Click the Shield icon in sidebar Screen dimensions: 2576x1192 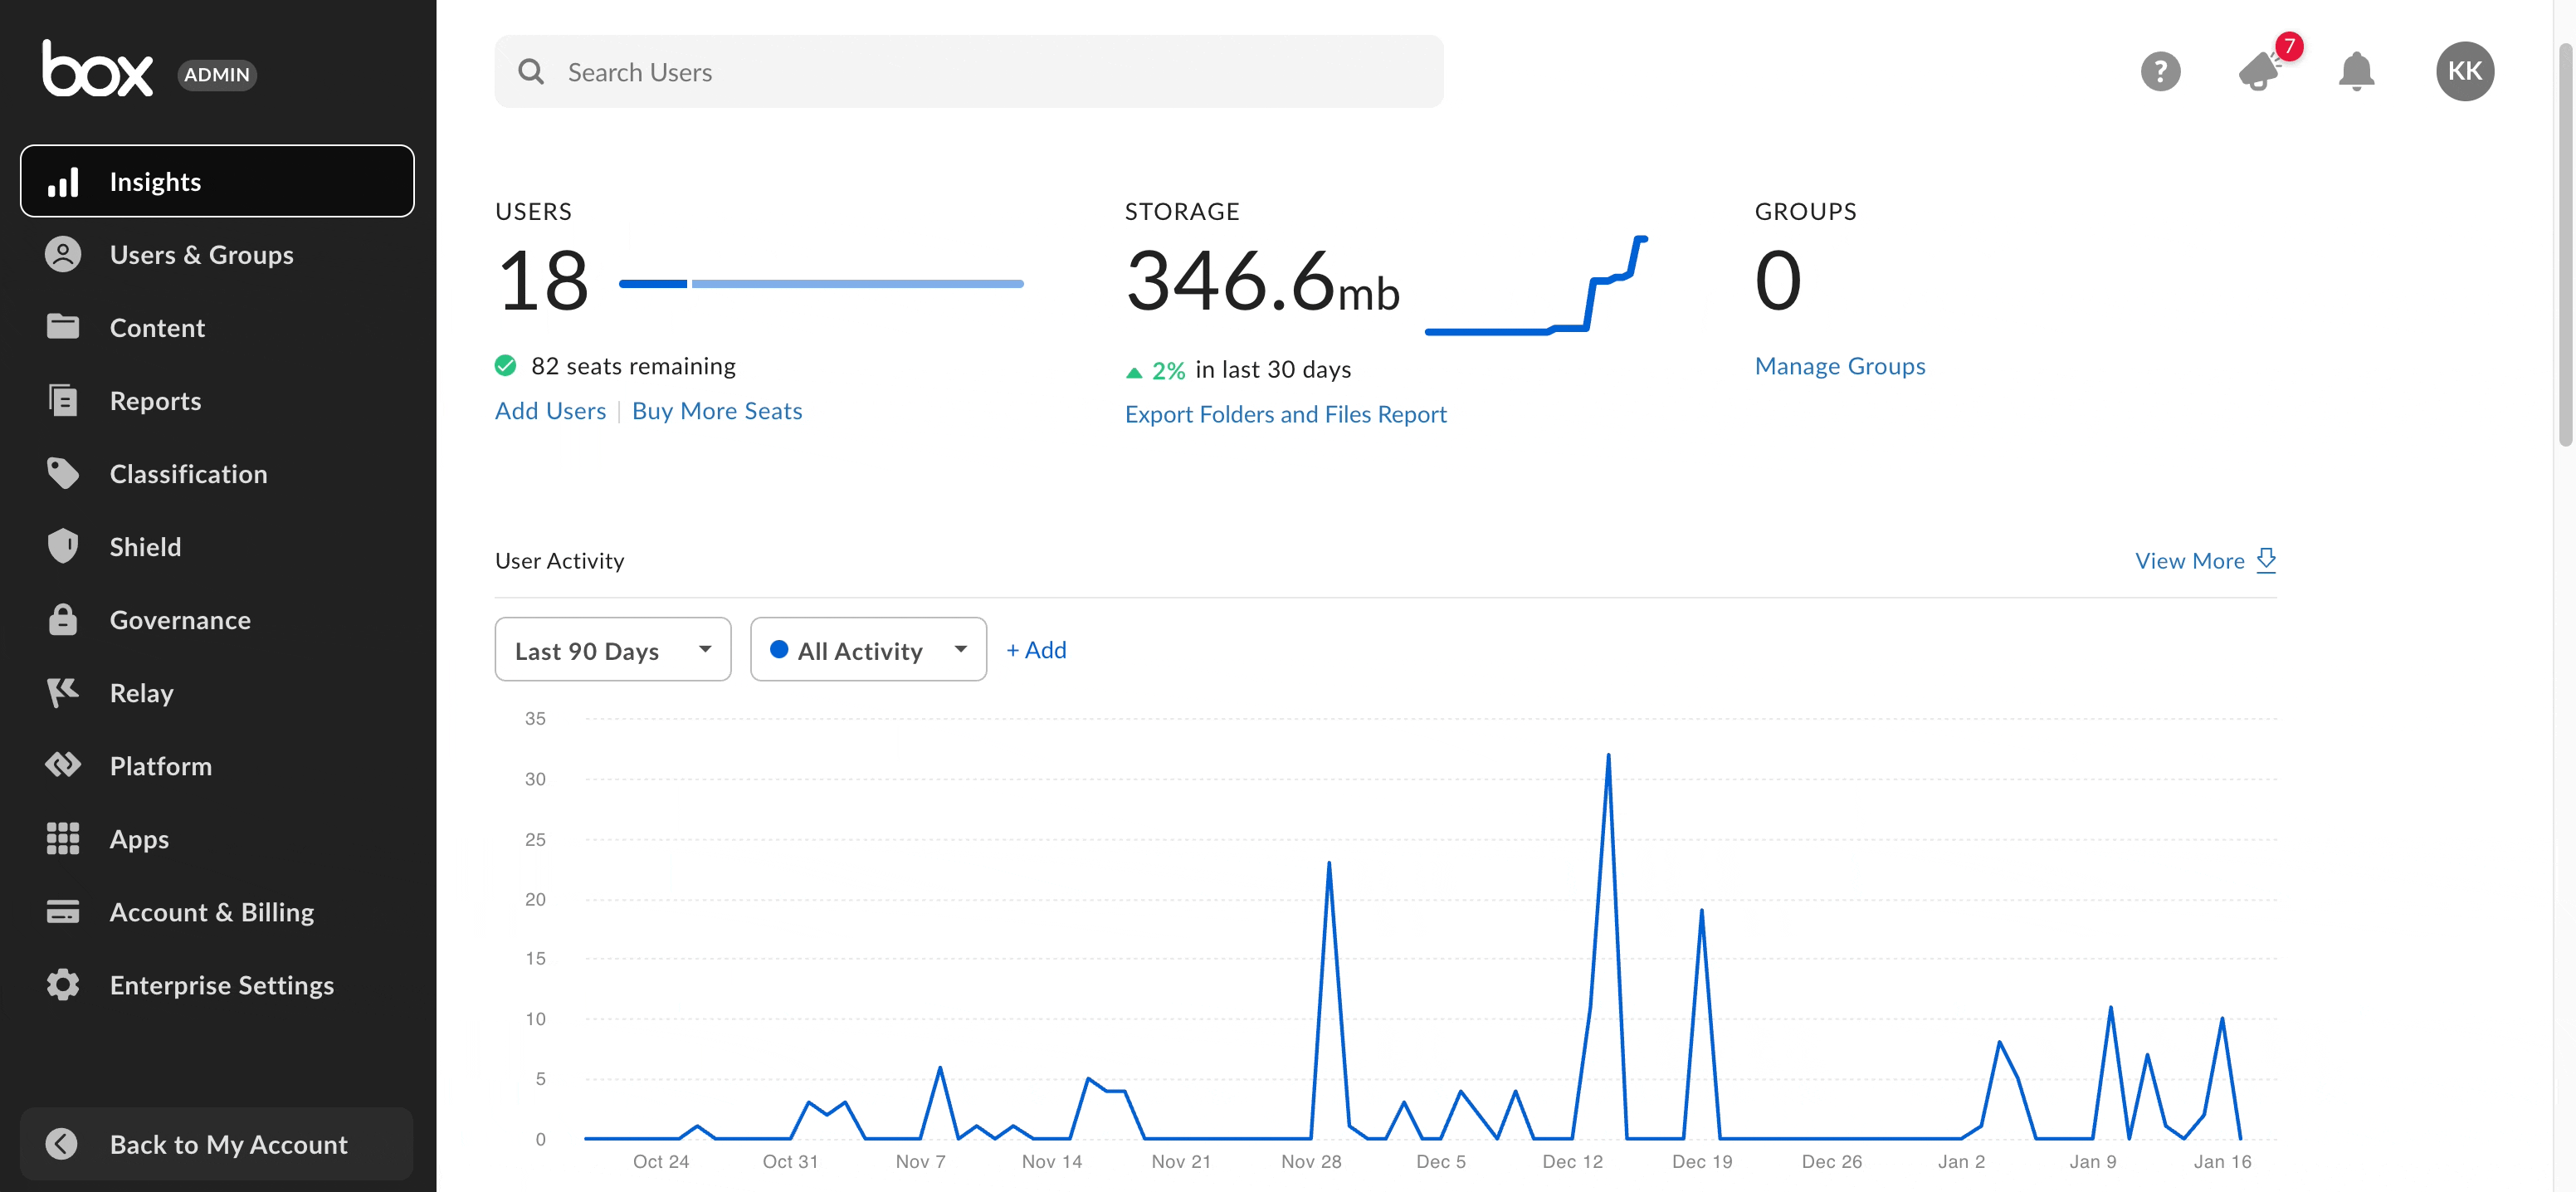point(63,546)
